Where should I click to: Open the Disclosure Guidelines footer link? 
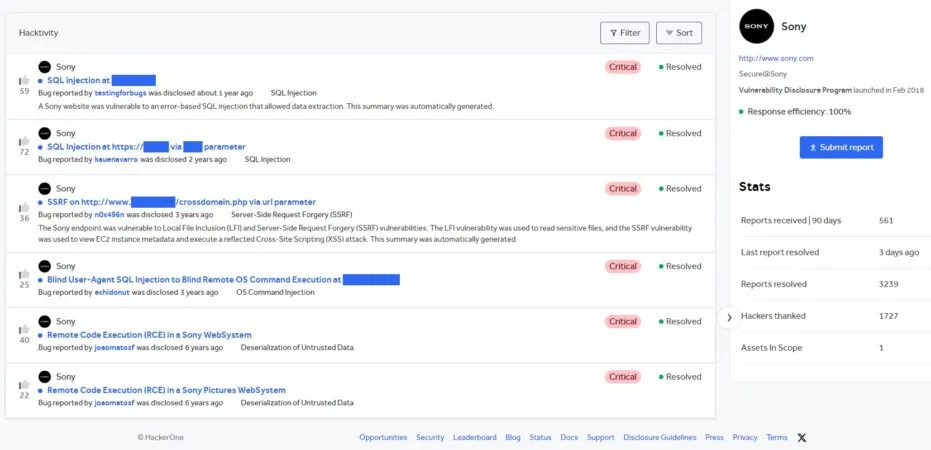pos(660,438)
